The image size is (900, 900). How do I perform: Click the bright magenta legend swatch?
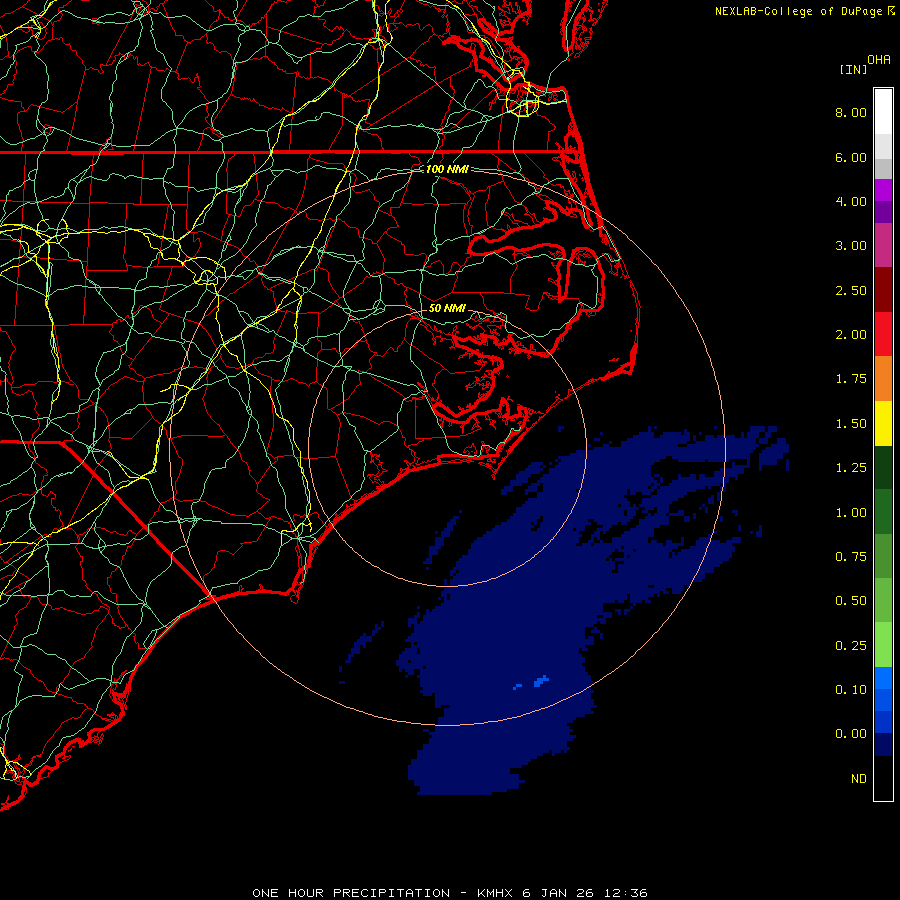[x=883, y=190]
